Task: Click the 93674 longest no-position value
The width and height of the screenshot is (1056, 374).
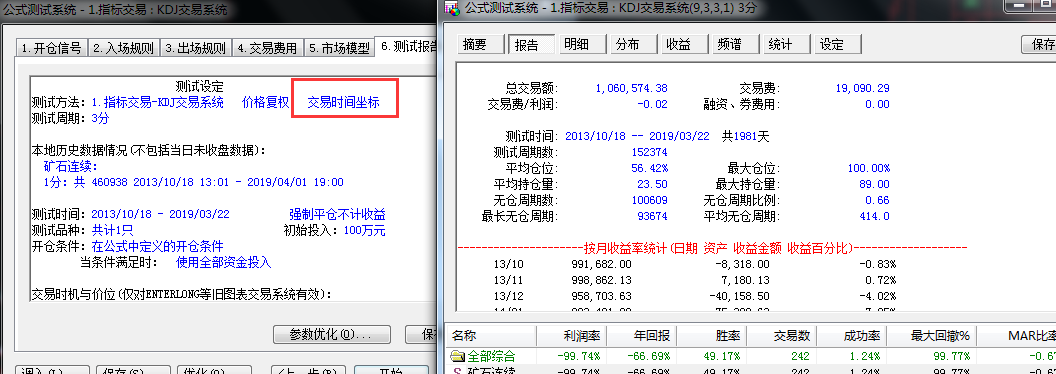Action: [x=652, y=216]
